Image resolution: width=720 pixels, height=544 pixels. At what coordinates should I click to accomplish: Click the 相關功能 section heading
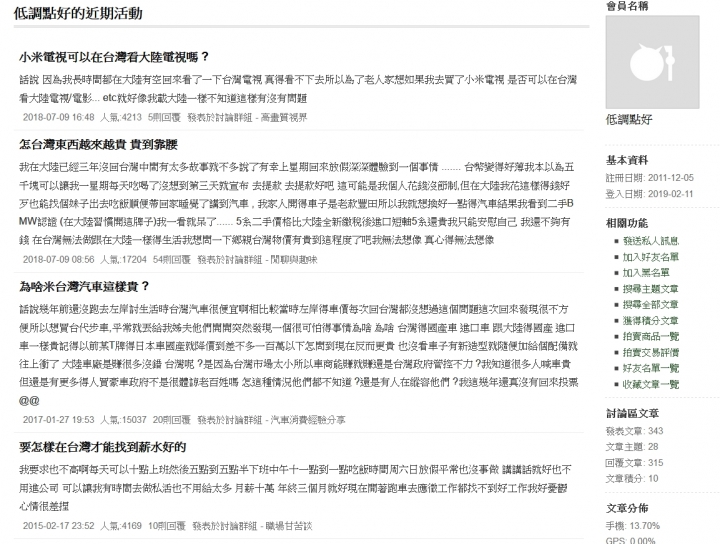pos(627,223)
